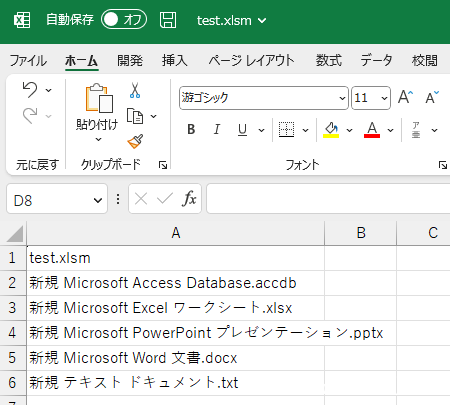Screen dimensions: 450x405
Task: Click the formula bar three-dot handle
Action: point(118,199)
